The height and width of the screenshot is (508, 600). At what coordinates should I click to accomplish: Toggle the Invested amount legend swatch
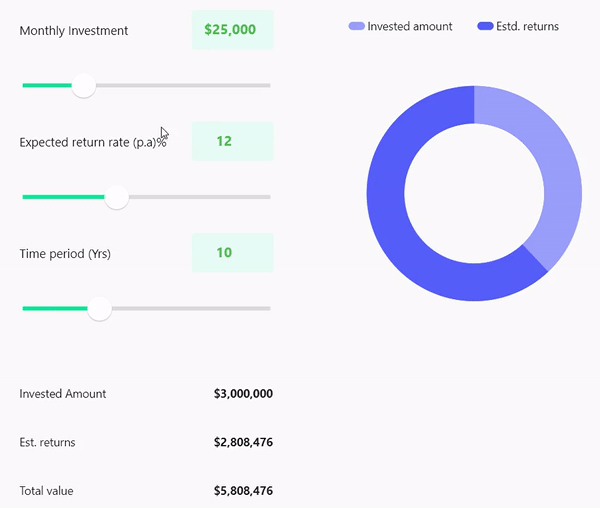click(x=356, y=26)
